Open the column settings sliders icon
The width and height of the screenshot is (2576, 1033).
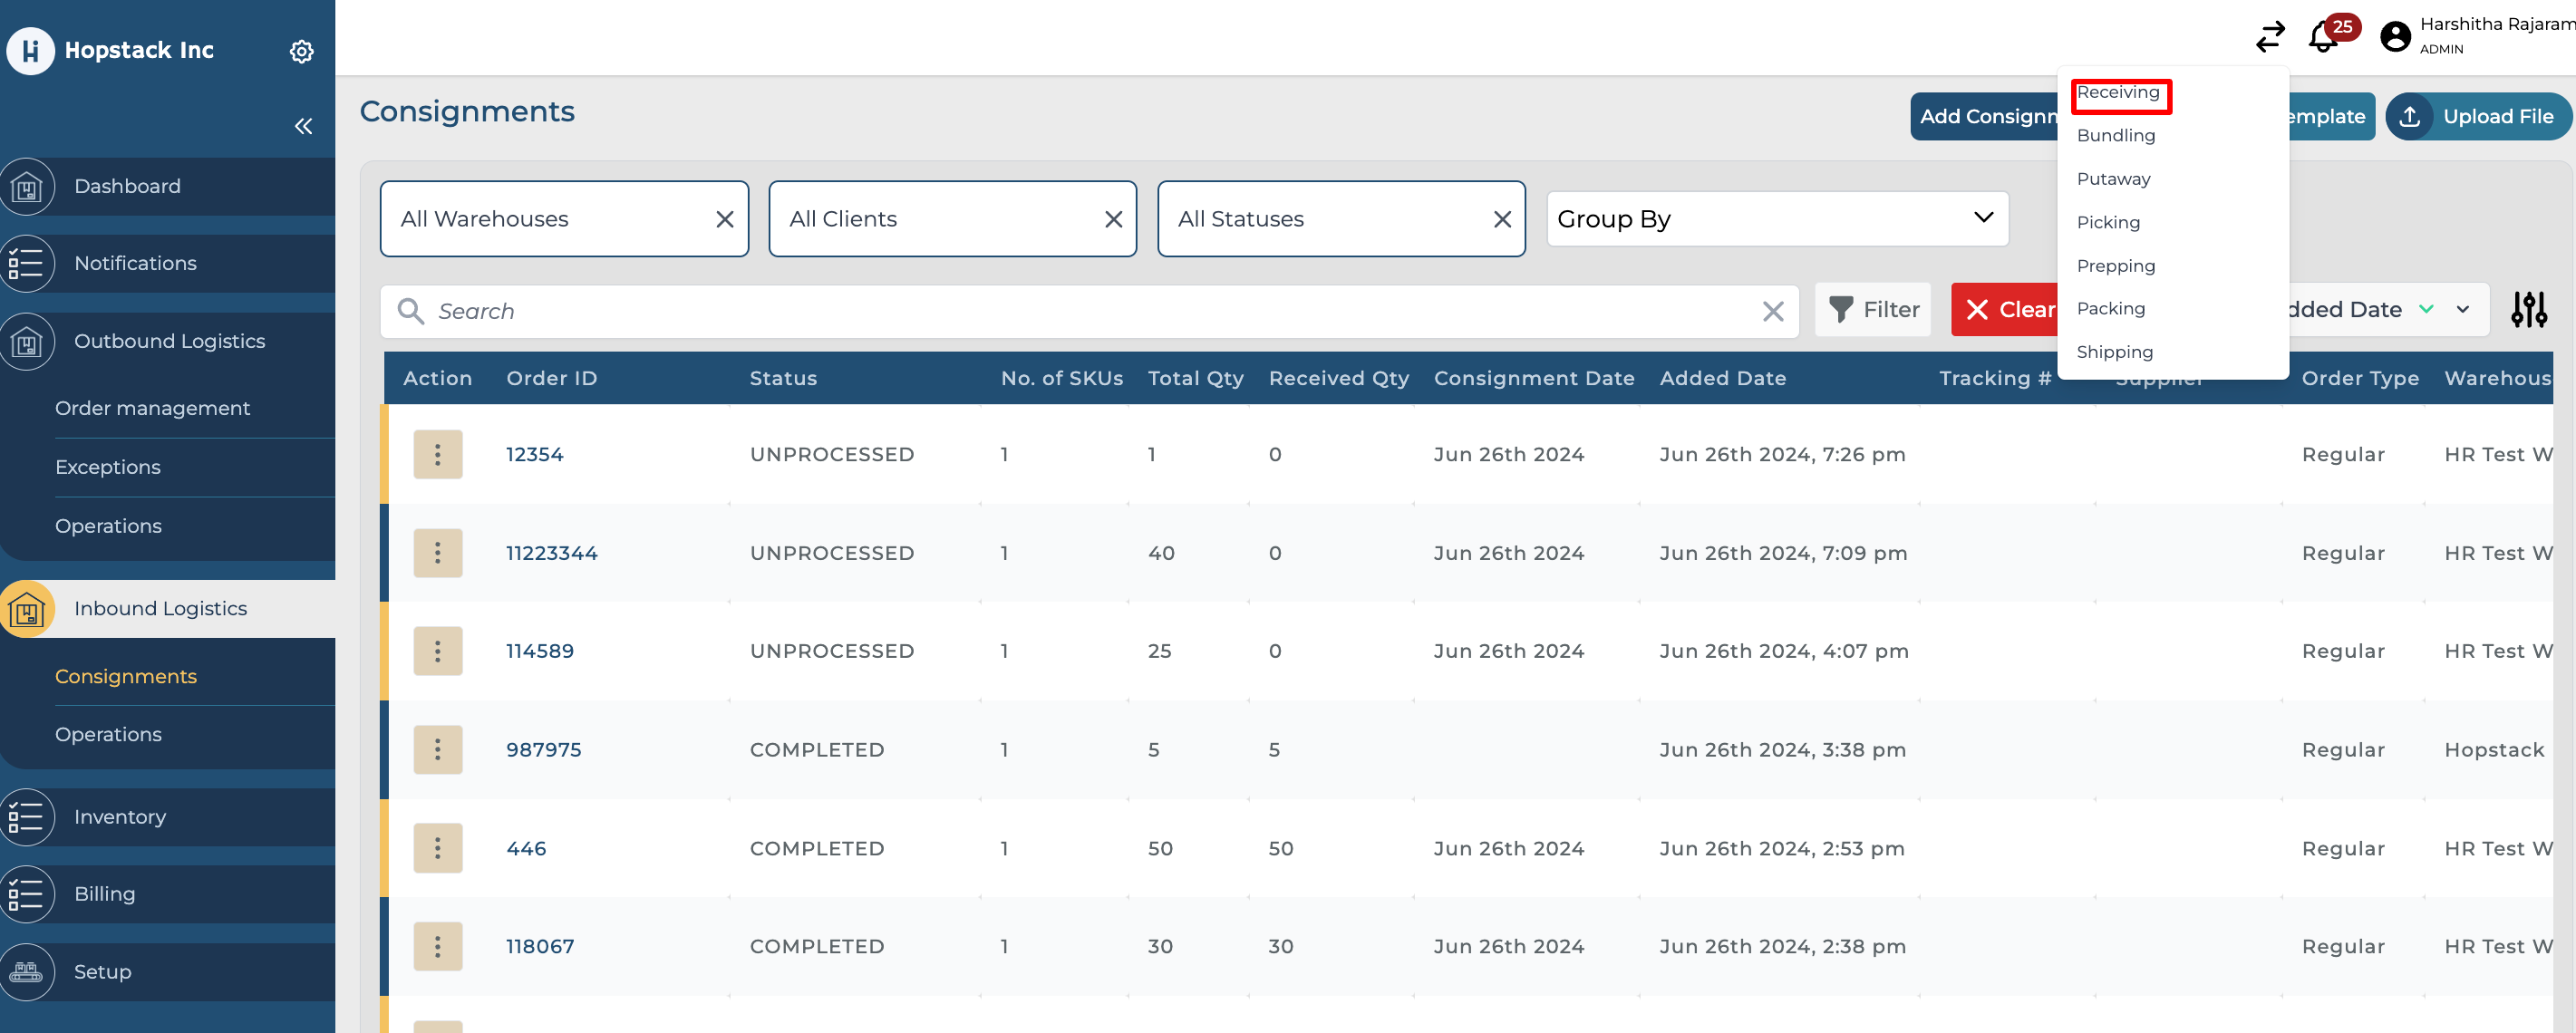[2528, 310]
